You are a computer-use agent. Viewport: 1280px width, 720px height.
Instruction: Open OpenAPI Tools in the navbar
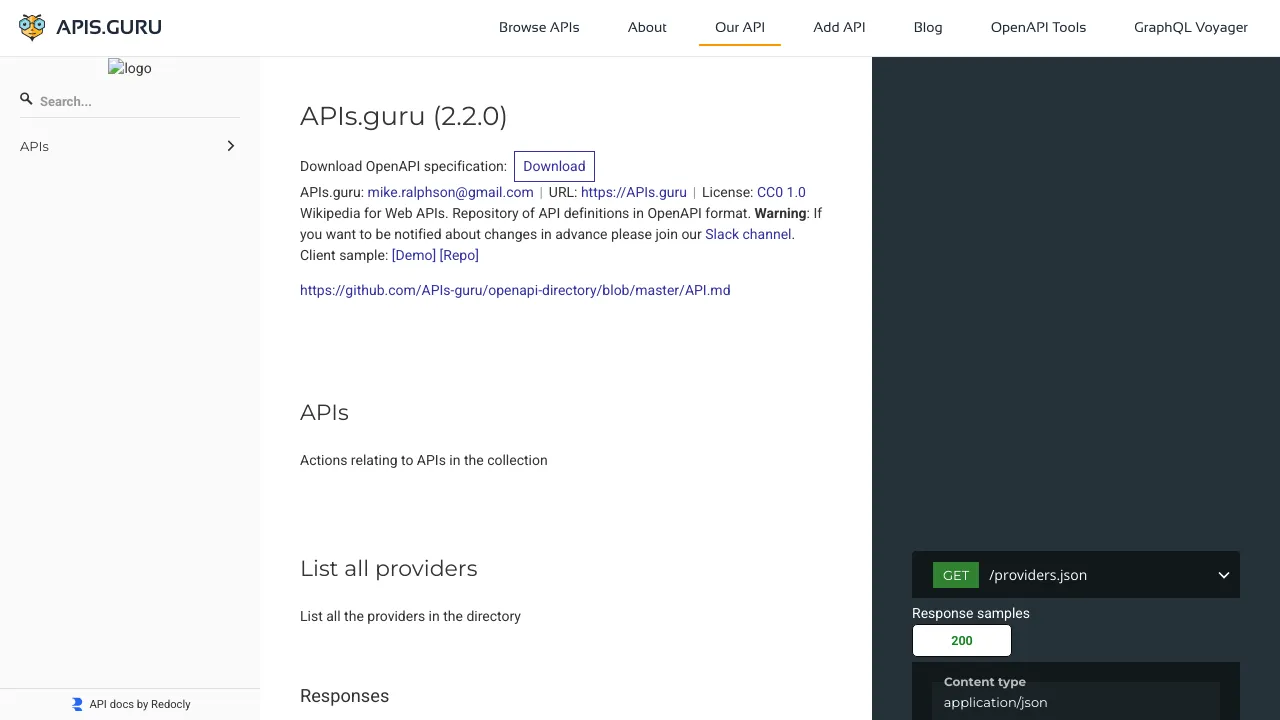tap(1038, 27)
